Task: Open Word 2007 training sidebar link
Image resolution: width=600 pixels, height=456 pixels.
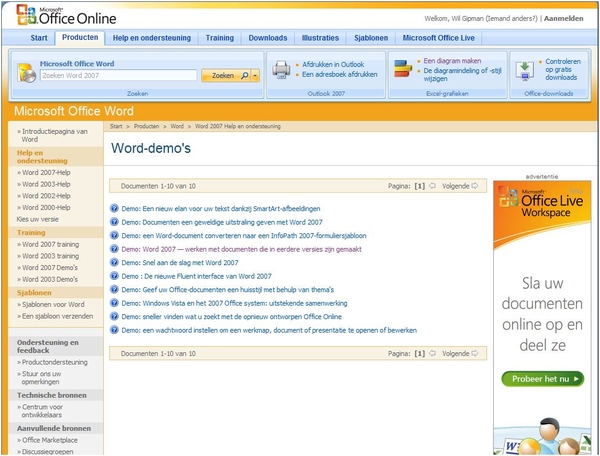Action: 50,244
